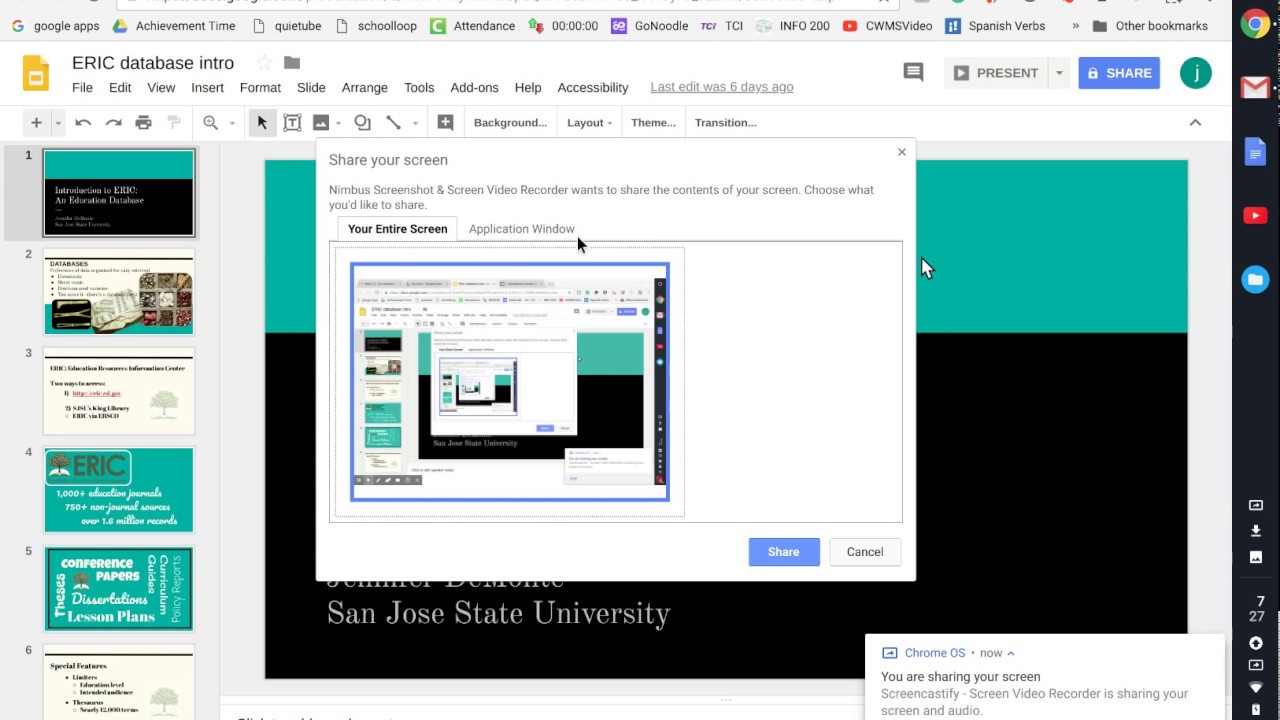1280x720 pixels.
Task: Open the zoom level dropdown arrow
Action: click(232, 123)
